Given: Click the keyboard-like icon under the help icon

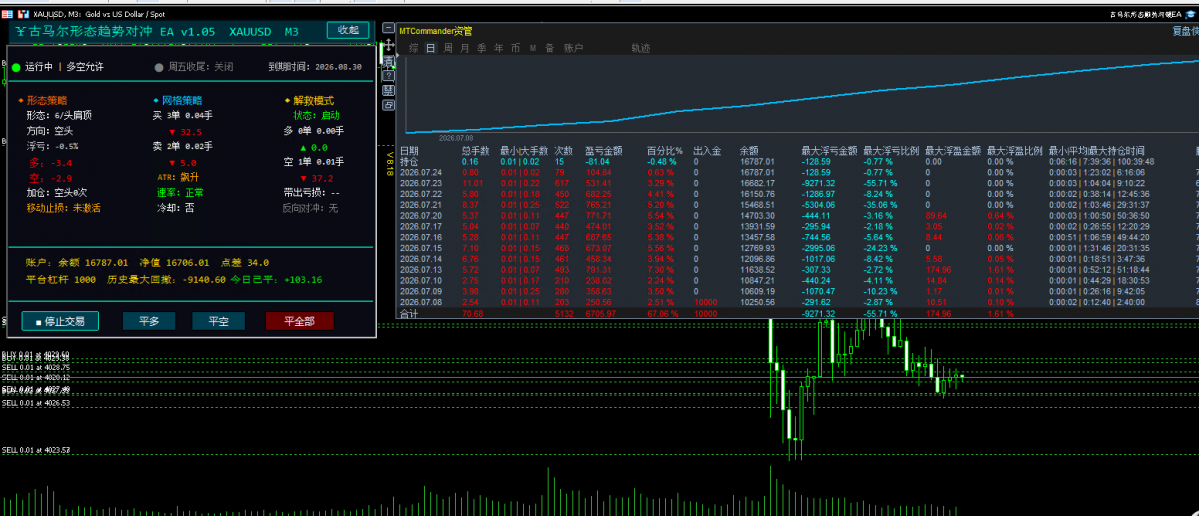Looking at the screenshot, I should click(x=388, y=90).
